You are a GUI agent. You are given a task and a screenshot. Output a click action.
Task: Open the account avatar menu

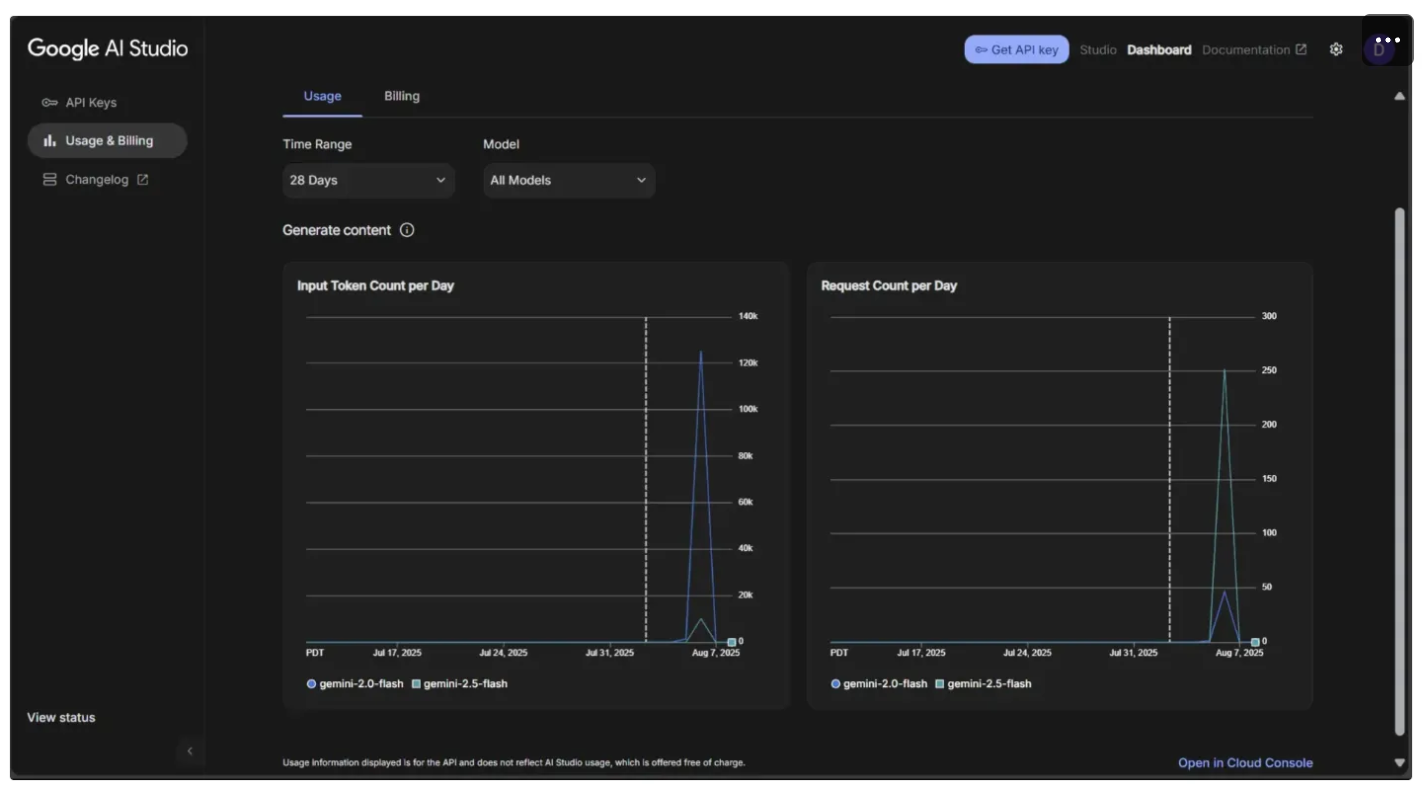pyautogui.click(x=1379, y=50)
